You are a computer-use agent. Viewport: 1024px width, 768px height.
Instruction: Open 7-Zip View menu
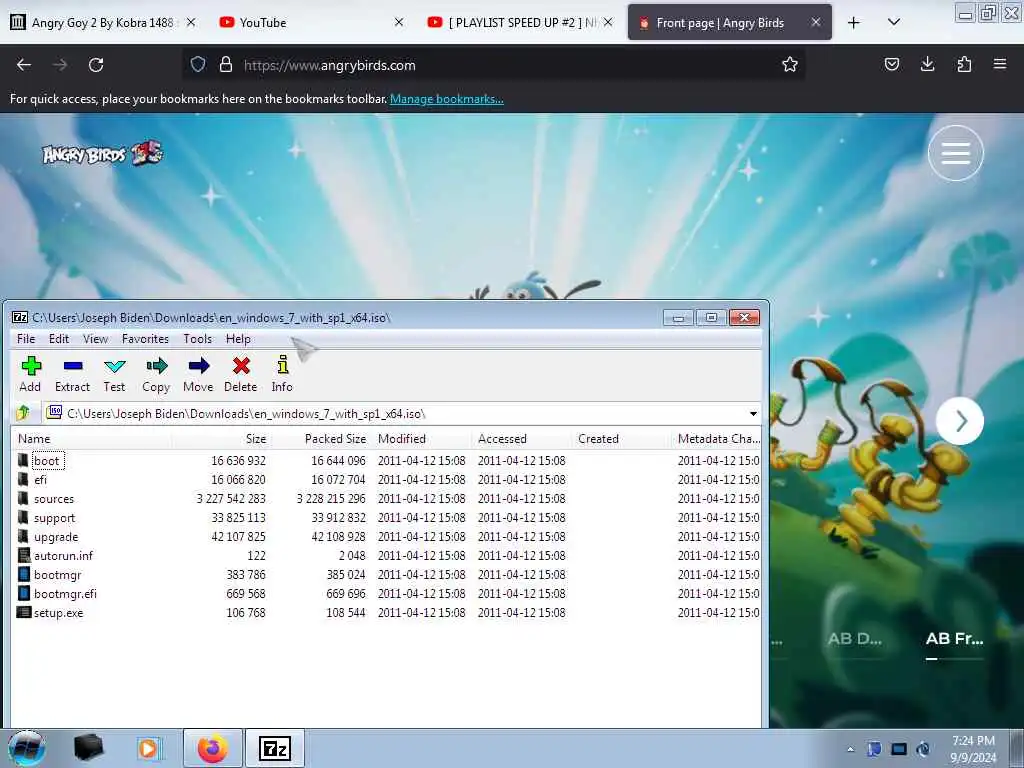[95, 339]
